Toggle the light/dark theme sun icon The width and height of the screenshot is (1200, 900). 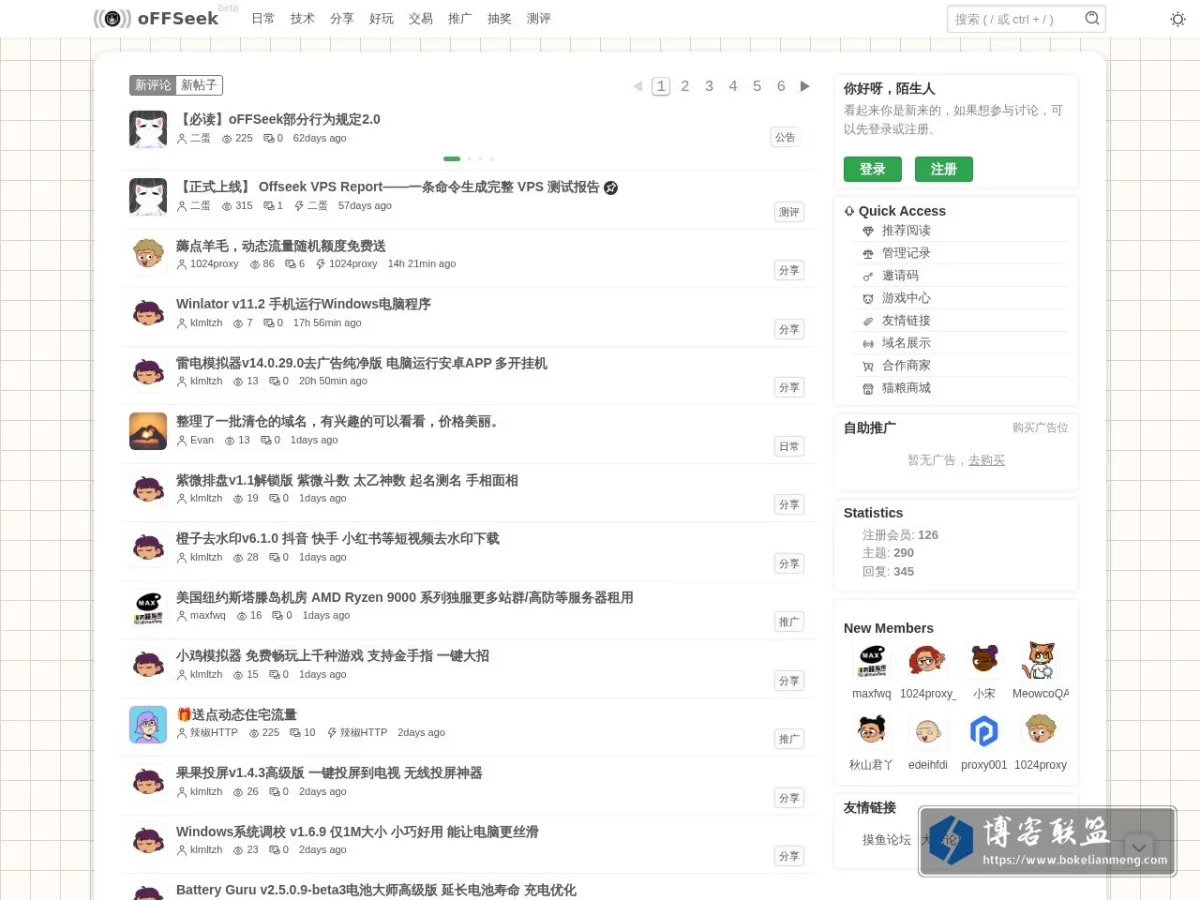pyautogui.click(x=1177, y=19)
